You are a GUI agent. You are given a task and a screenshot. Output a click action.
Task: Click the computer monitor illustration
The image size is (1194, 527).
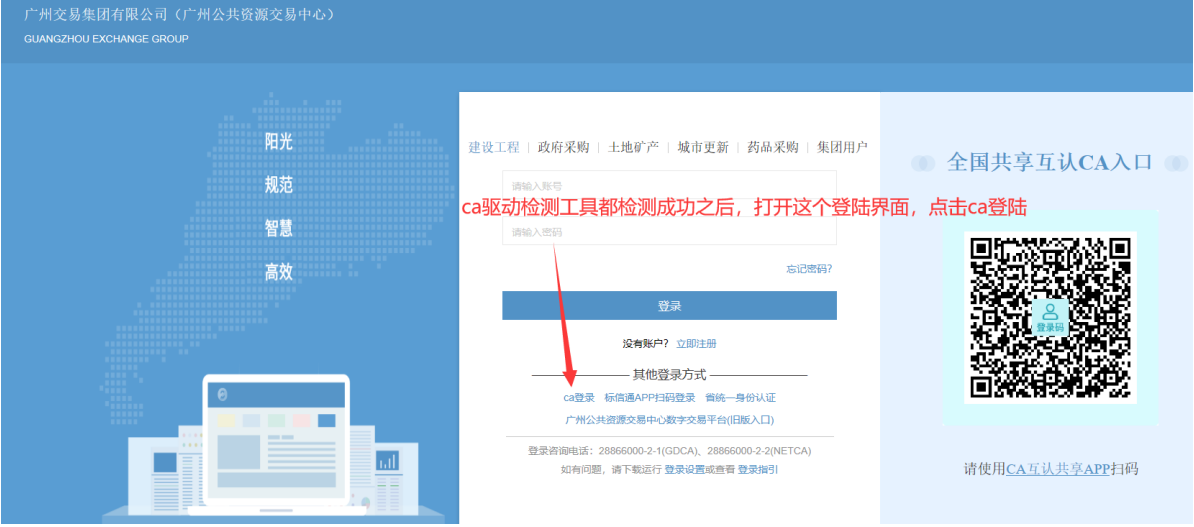click(x=277, y=441)
